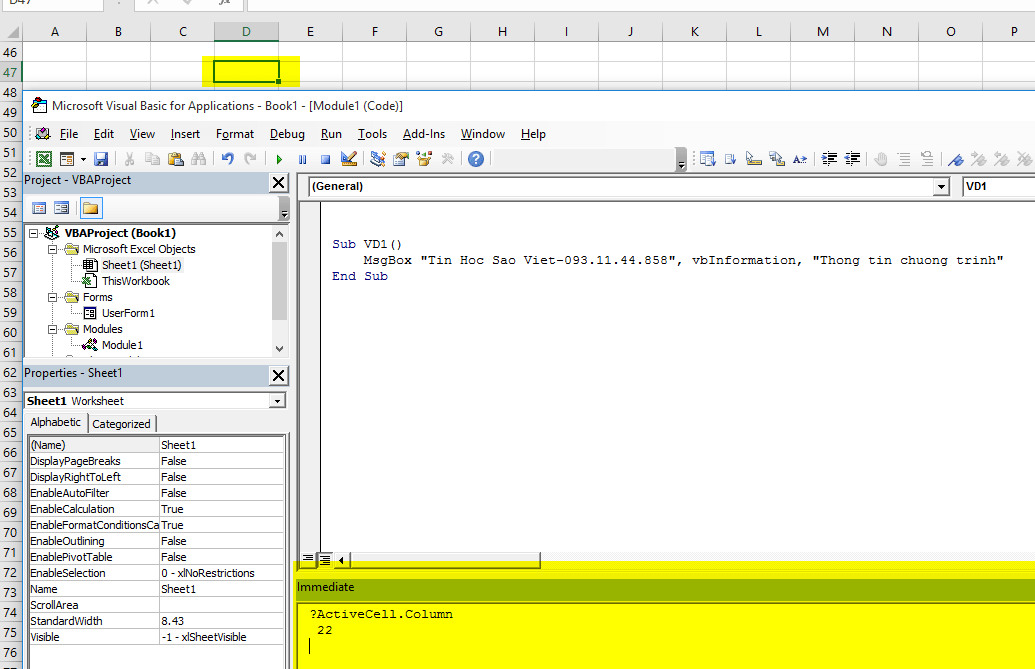Close the Project - VBAProject panel

click(x=279, y=183)
